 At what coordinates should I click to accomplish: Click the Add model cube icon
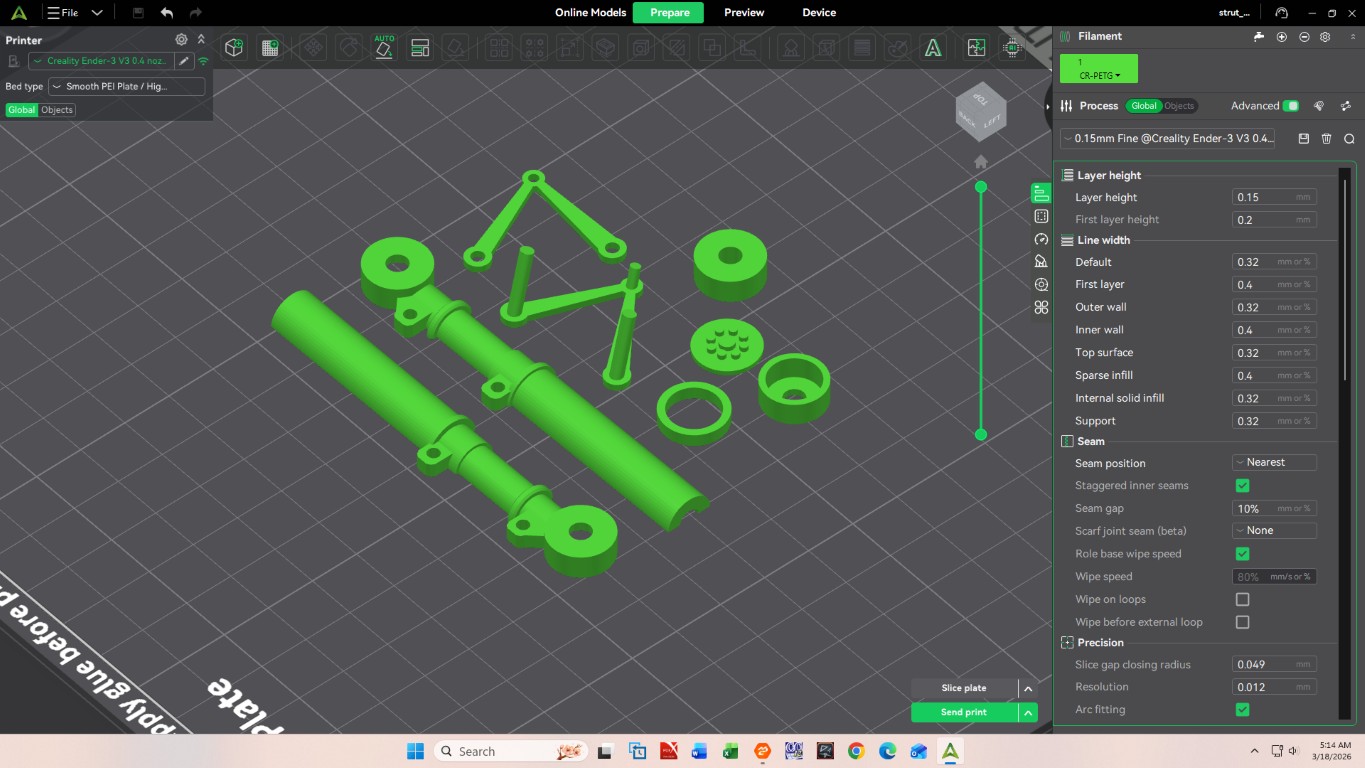click(x=234, y=48)
